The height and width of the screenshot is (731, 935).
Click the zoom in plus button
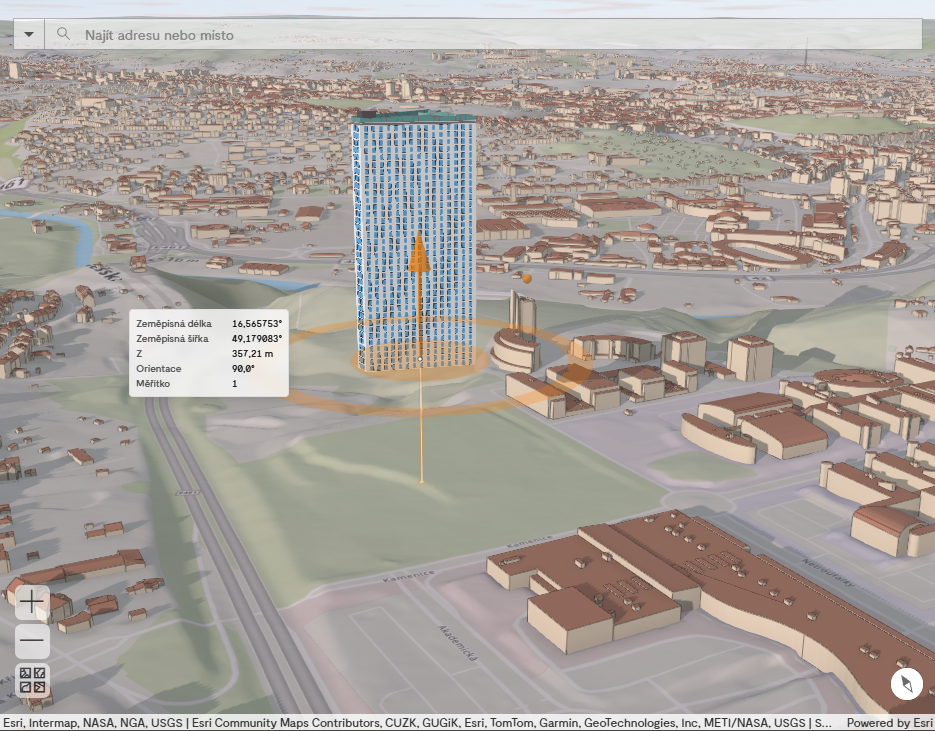point(32,601)
